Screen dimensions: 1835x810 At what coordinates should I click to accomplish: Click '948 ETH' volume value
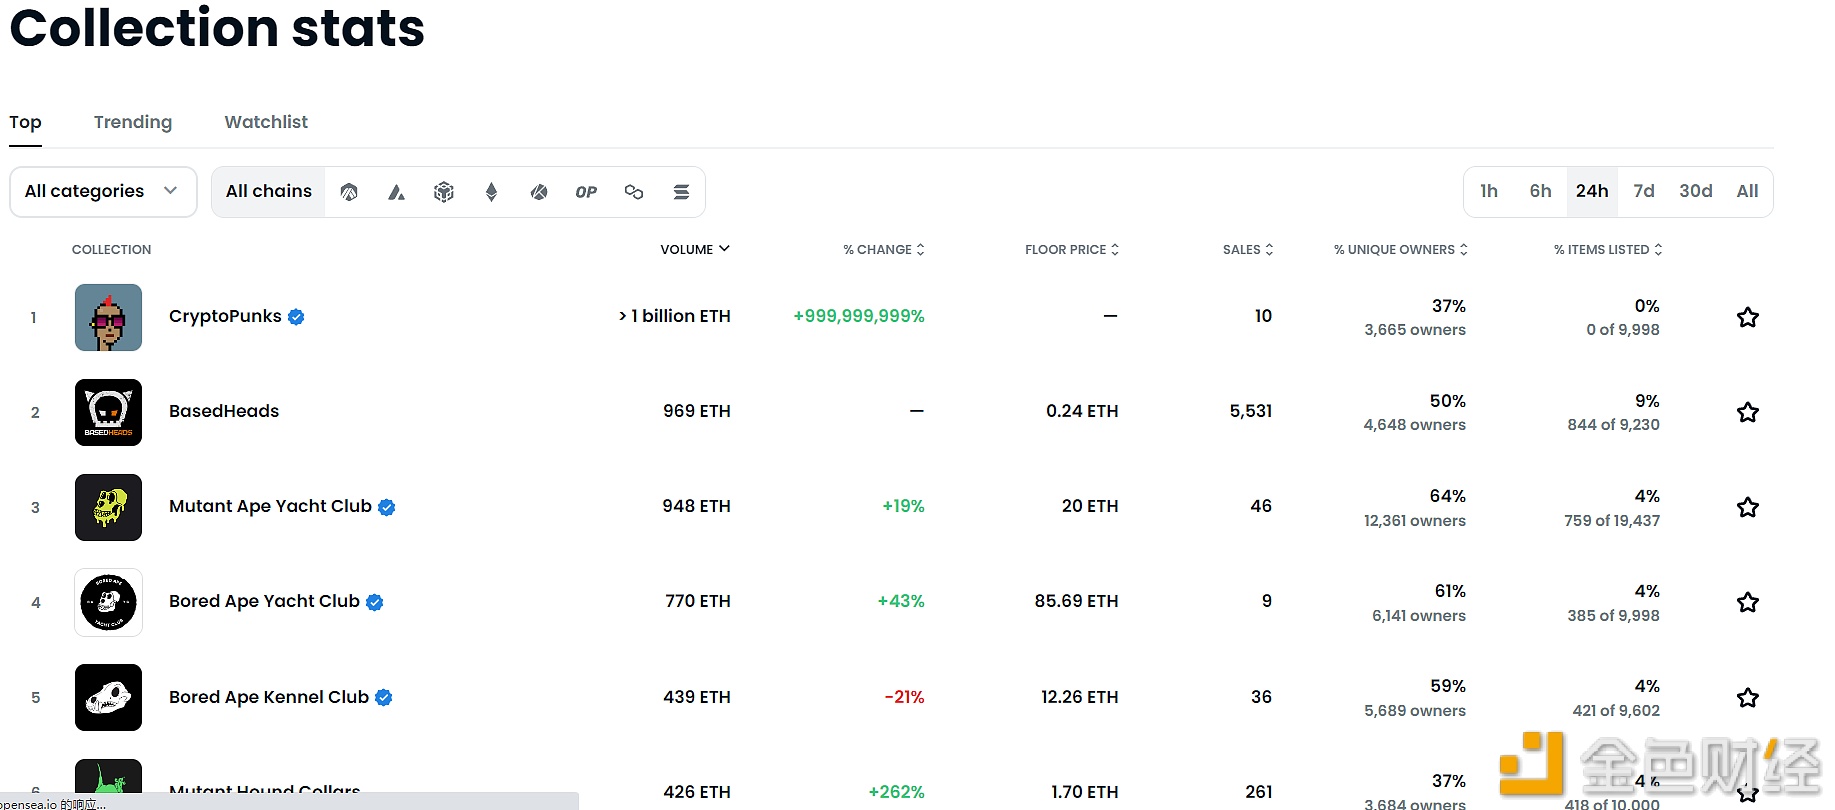pyautogui.click(x=696, y=506)
